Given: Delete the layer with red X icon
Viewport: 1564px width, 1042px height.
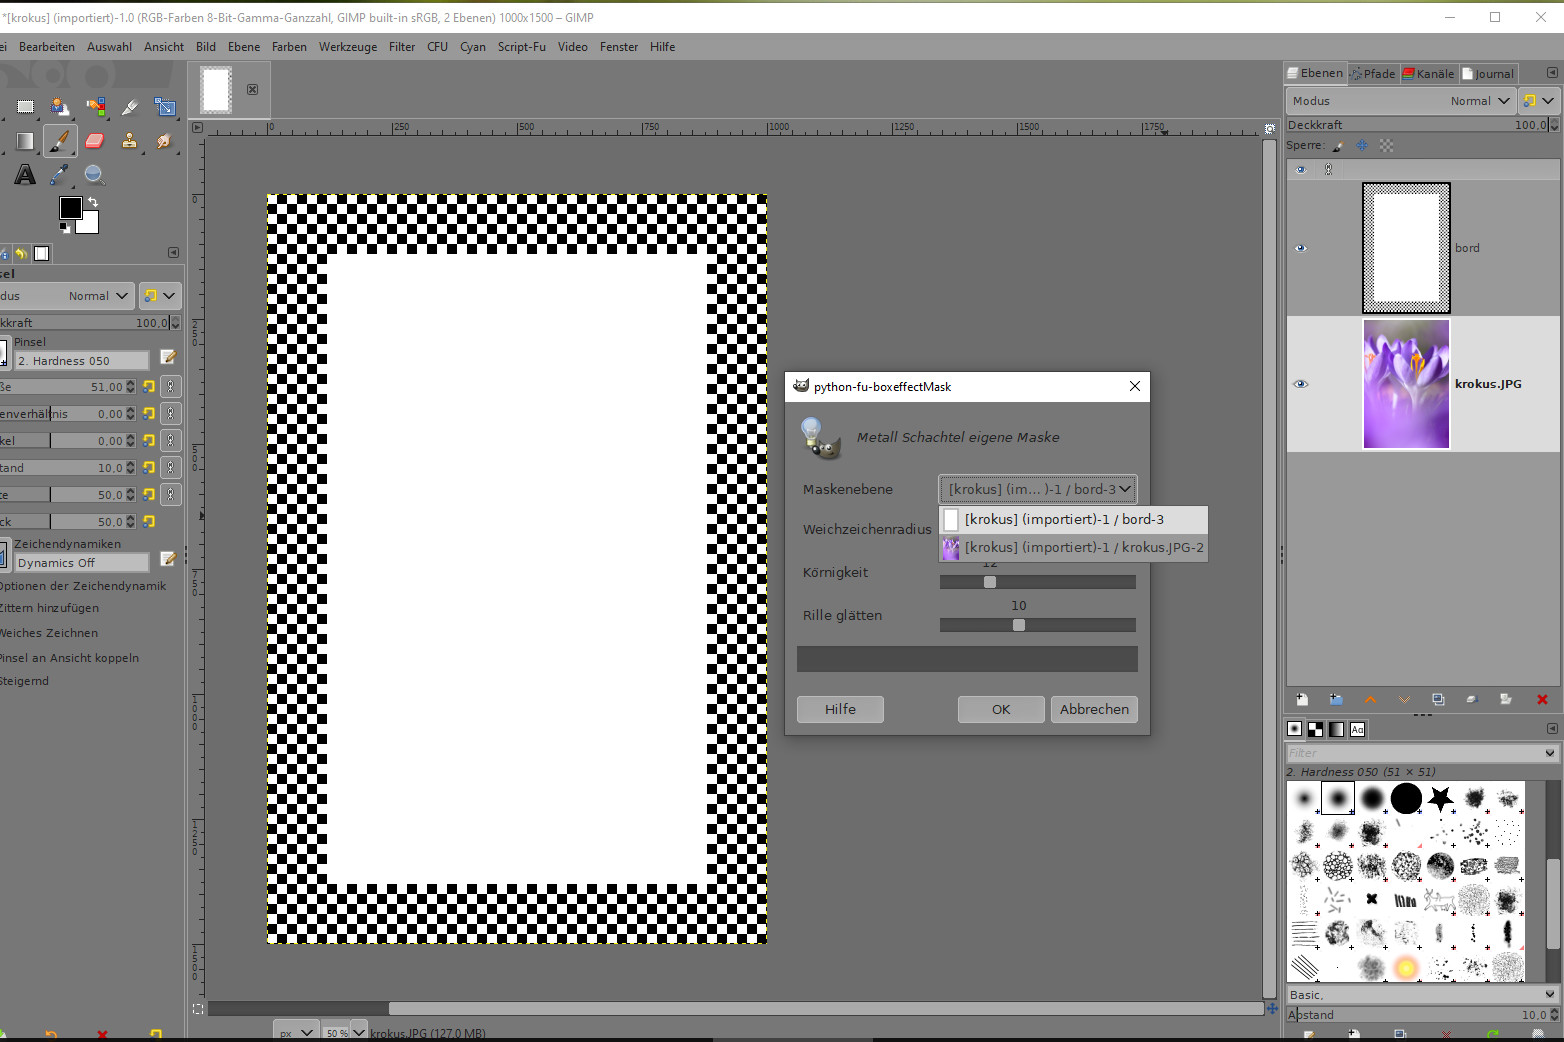Looking at the screenshot, I should click(1542, 700).
